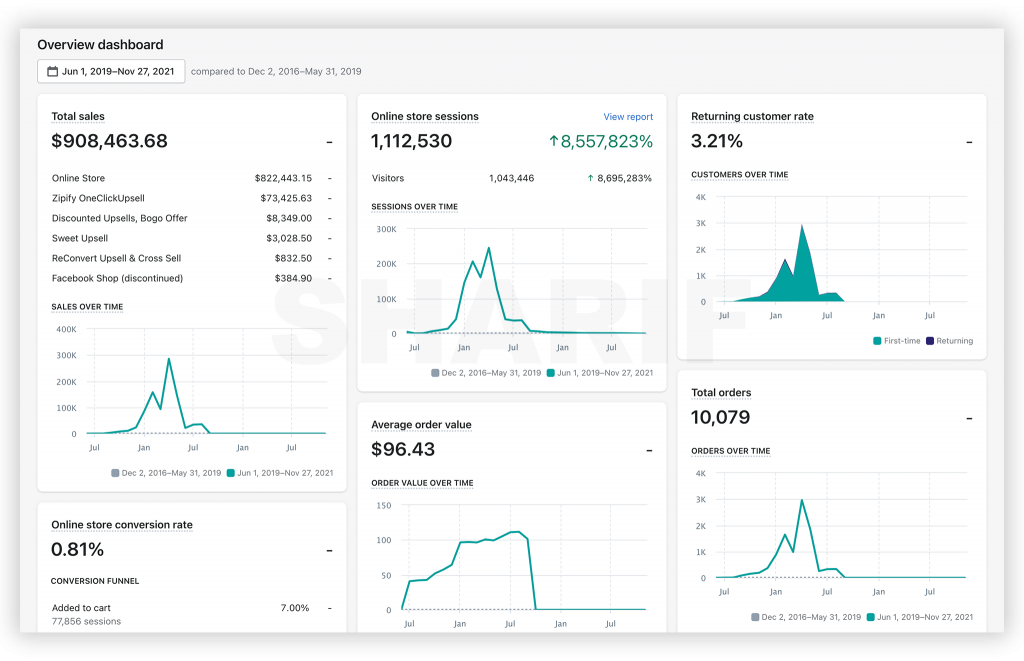Select the Zipify OneClickUpsell sales row
Screen dimensions: 1024x661
[x=191, y=198]
